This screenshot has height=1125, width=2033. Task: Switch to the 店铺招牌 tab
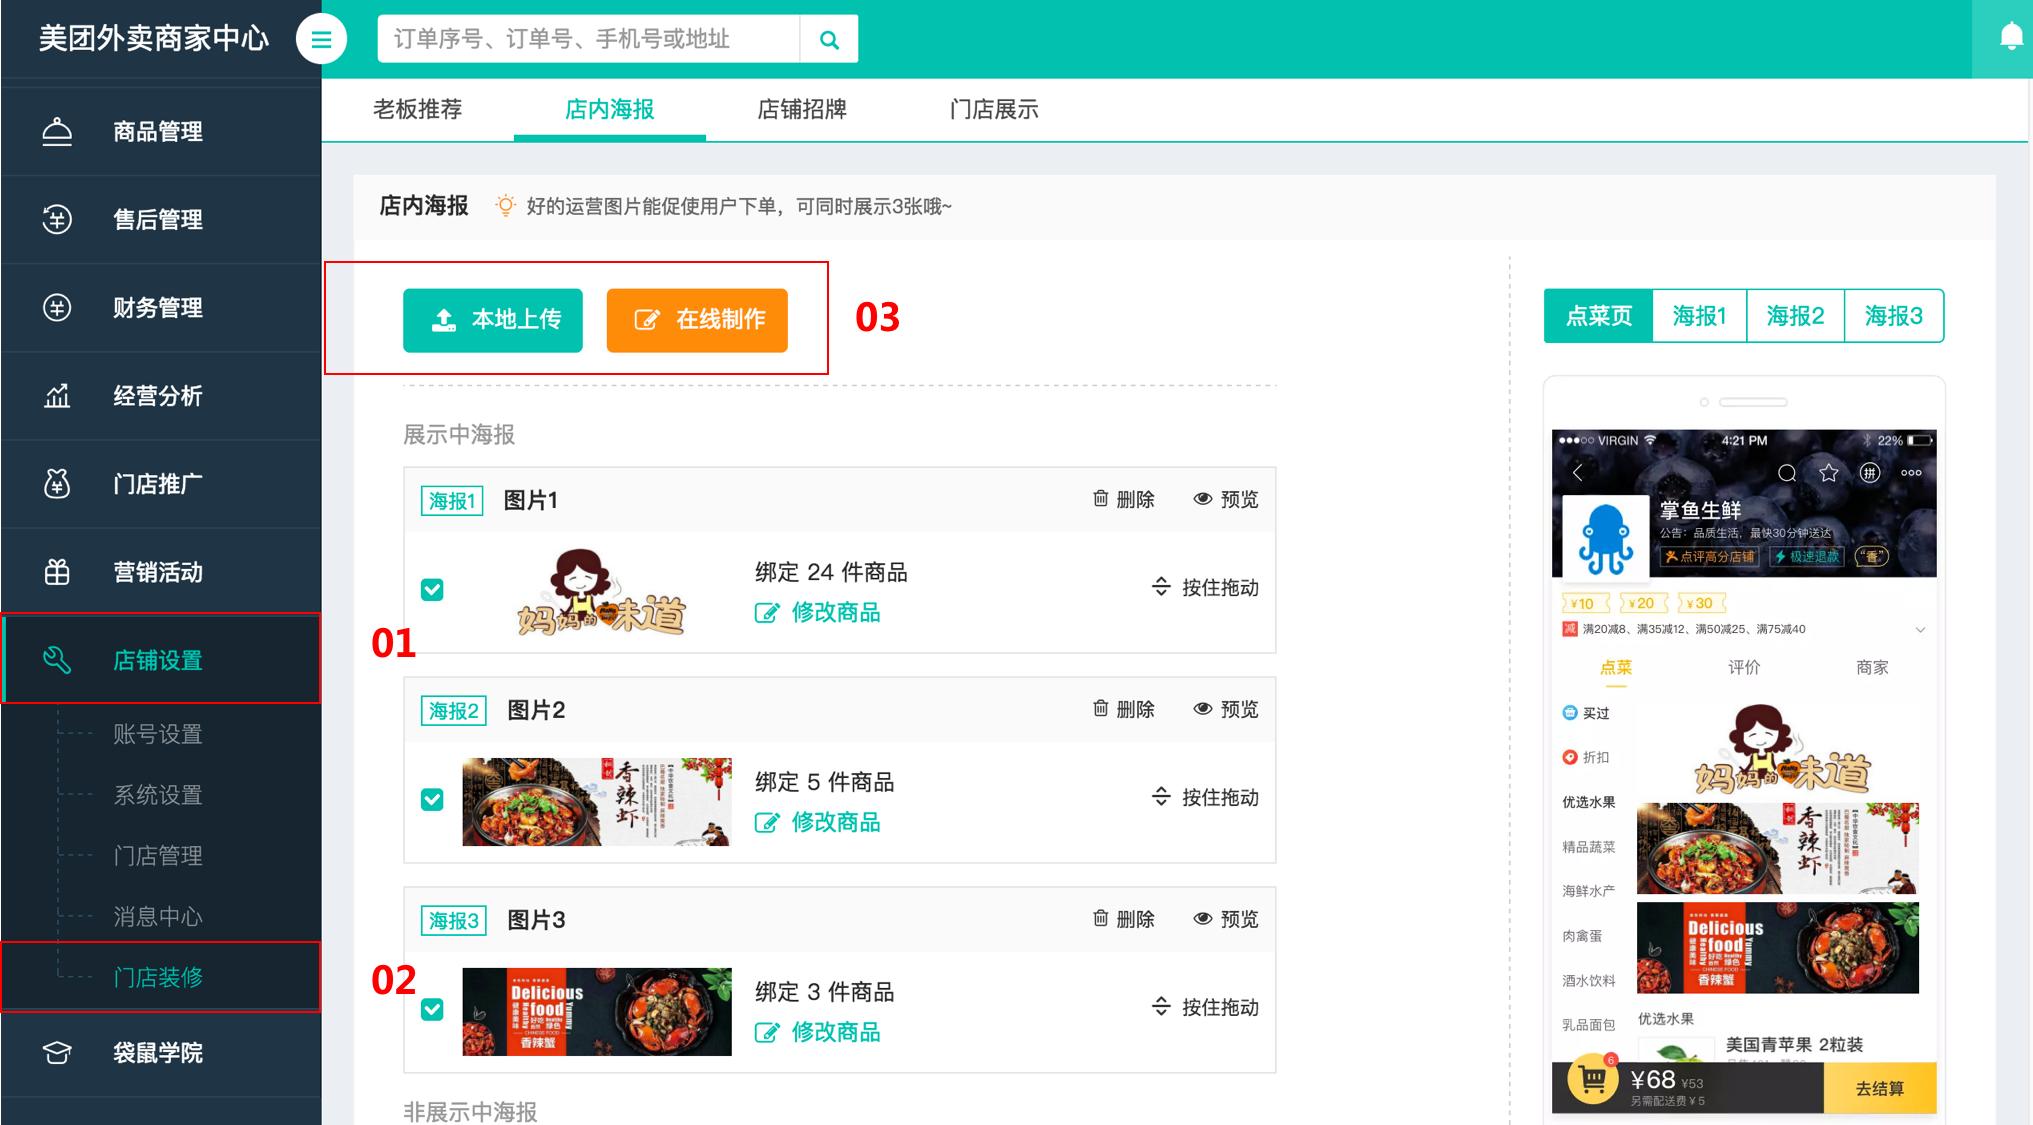coord(802,109)
